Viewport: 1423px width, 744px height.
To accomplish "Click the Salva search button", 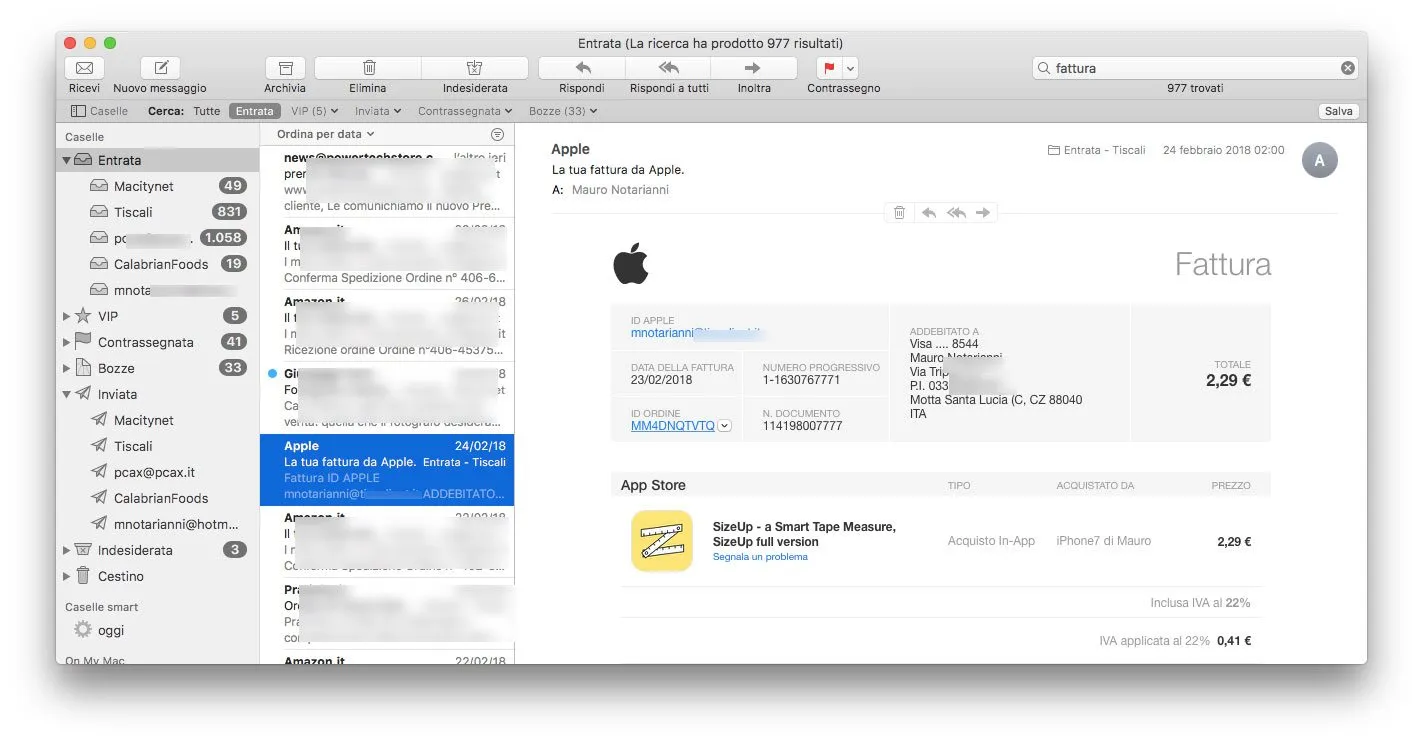I will (x=1338, y=111).
